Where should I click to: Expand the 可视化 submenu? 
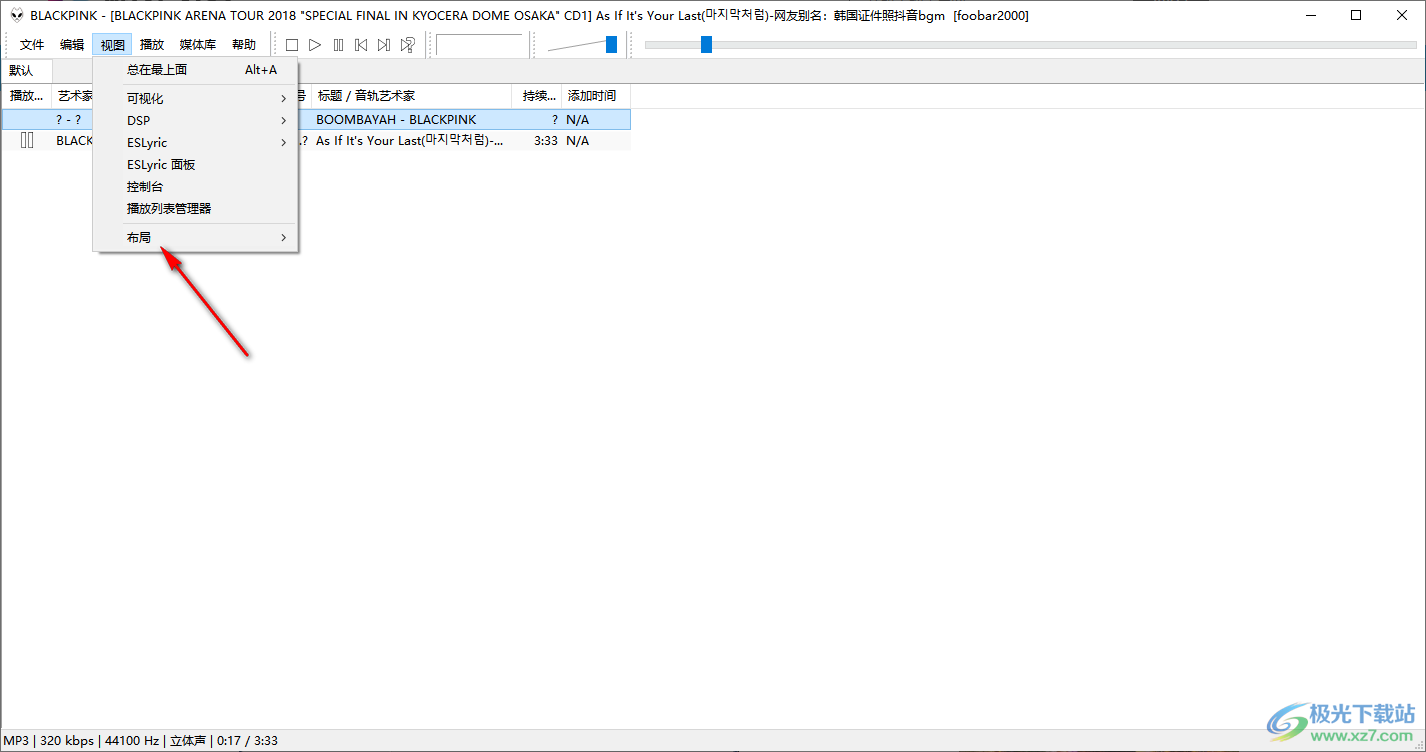click(196, 99)
